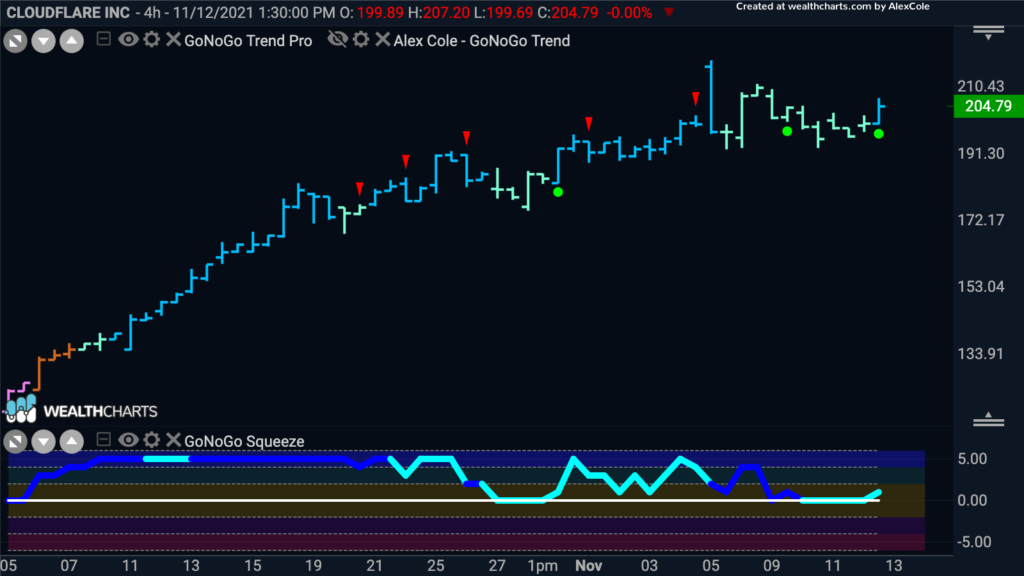Click the 5.00 Squeeze axis label
The image size is (1024, 576).
(x=972, y=459)
